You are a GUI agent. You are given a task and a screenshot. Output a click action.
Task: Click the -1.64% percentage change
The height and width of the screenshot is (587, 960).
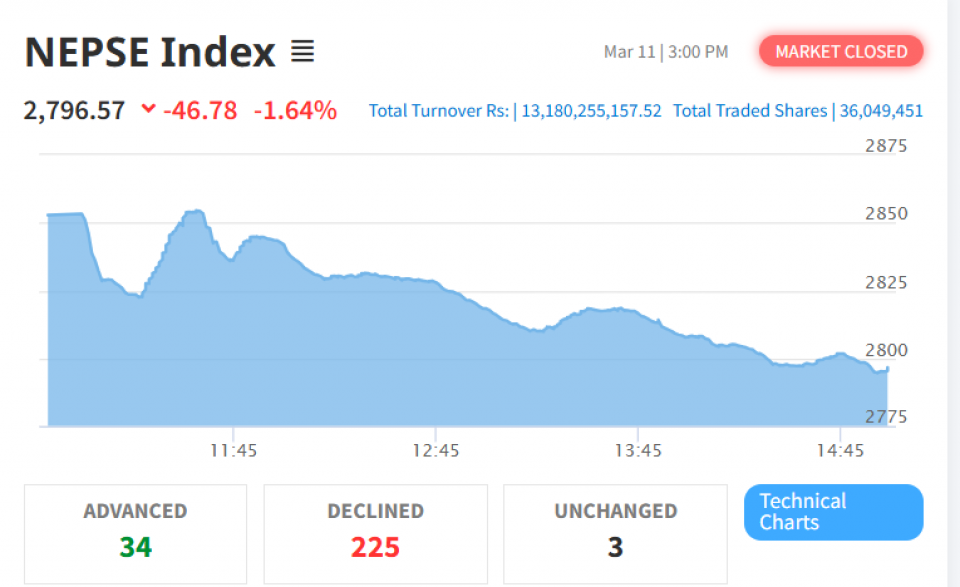295,110
